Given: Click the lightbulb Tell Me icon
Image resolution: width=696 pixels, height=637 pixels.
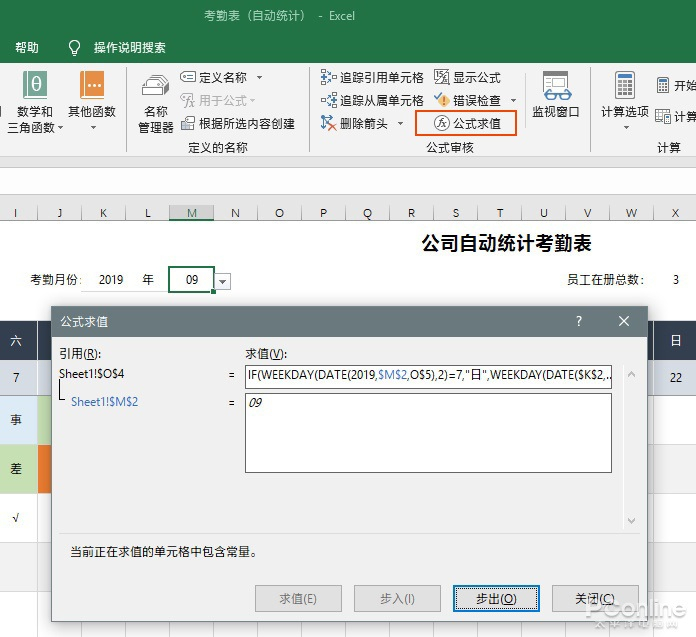Looking at the screenshot, I should point(74,47).
